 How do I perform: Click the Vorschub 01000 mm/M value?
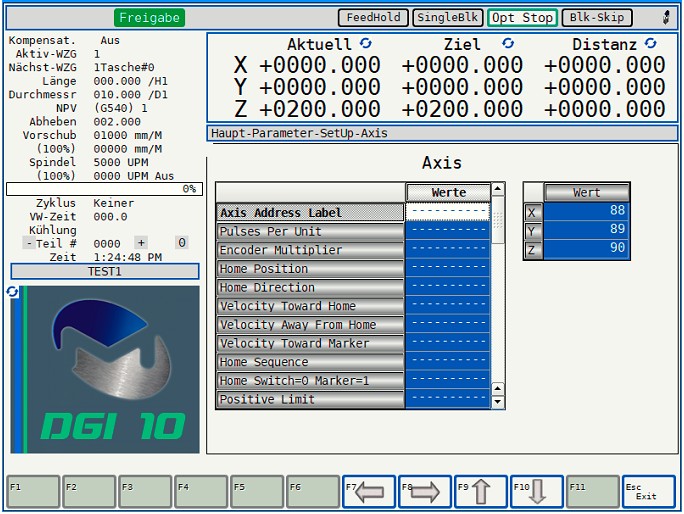point(128,135)
